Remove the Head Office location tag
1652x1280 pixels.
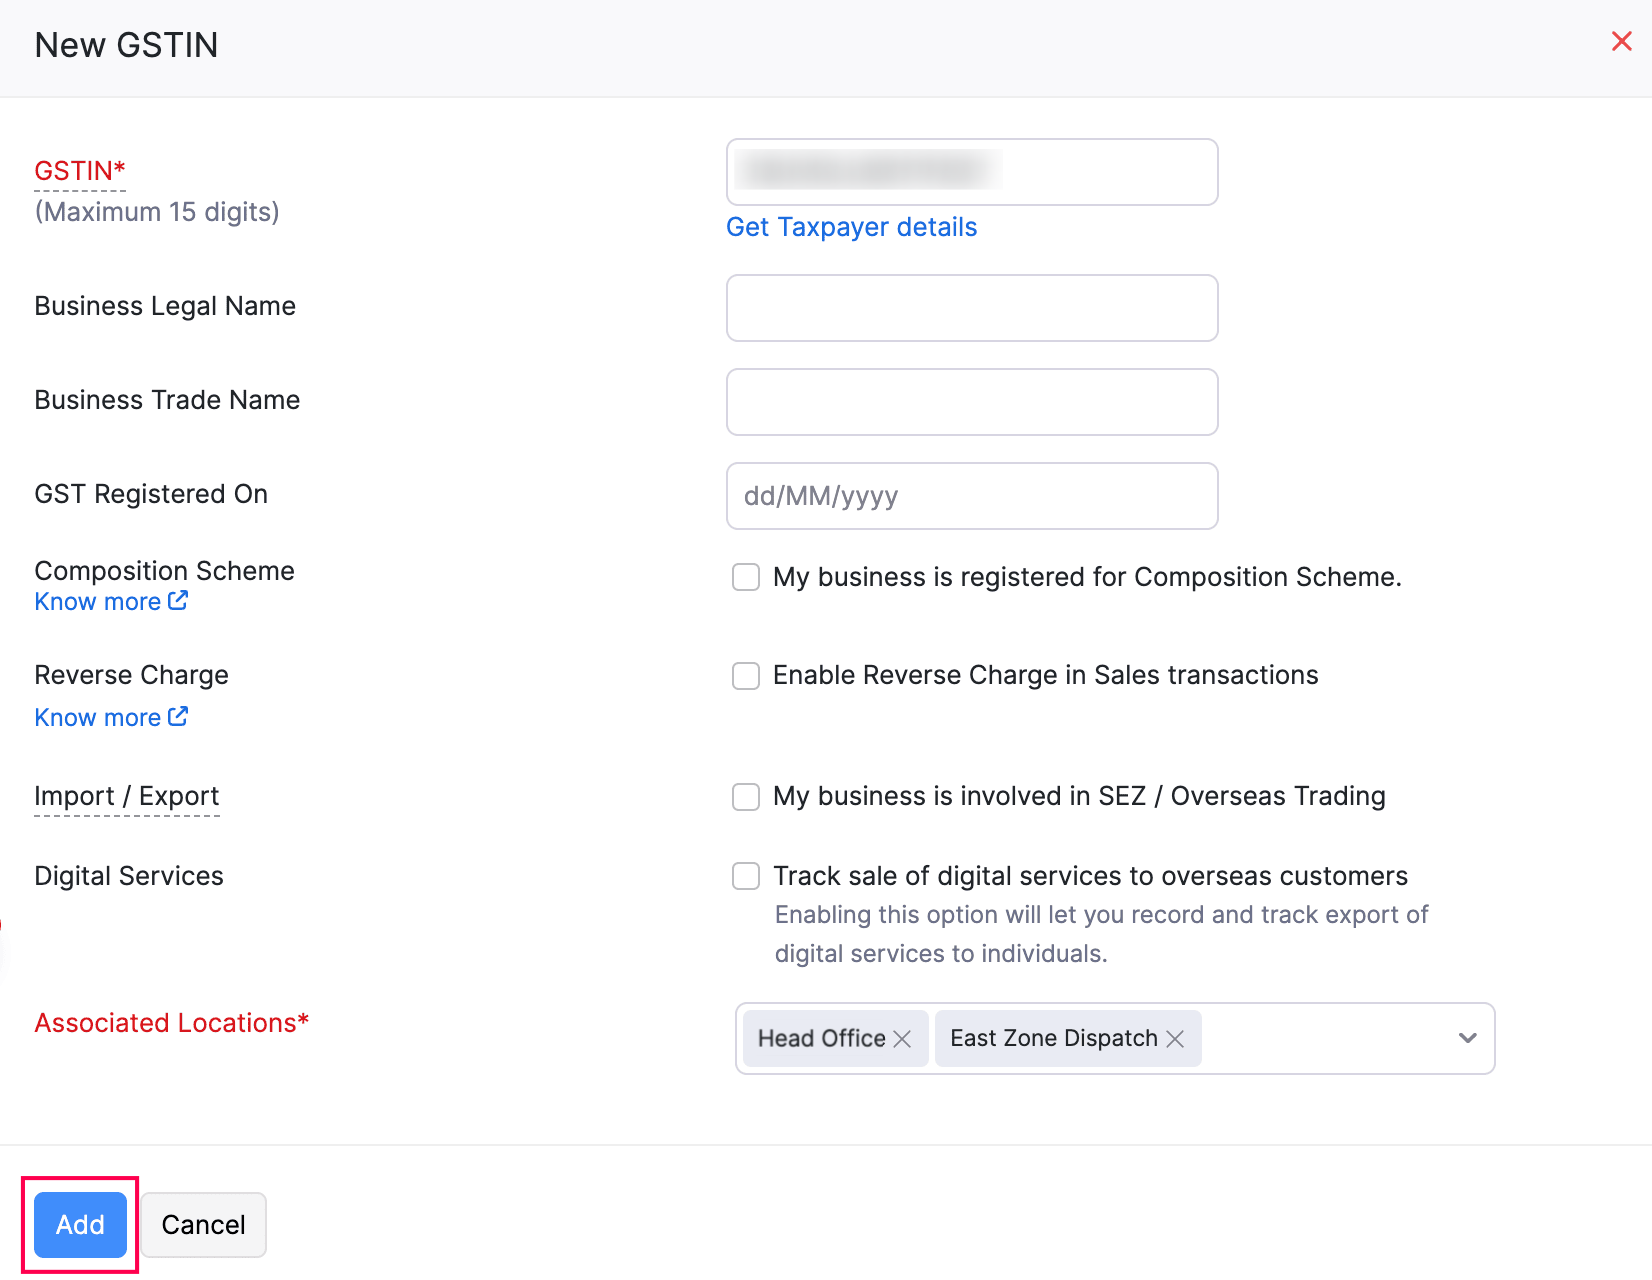click(902, 1039)
